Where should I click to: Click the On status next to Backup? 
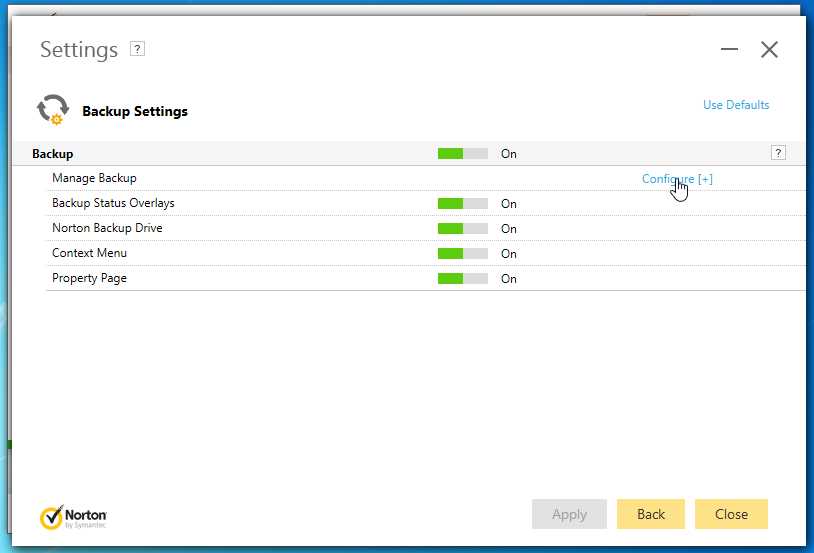(509, 154)
